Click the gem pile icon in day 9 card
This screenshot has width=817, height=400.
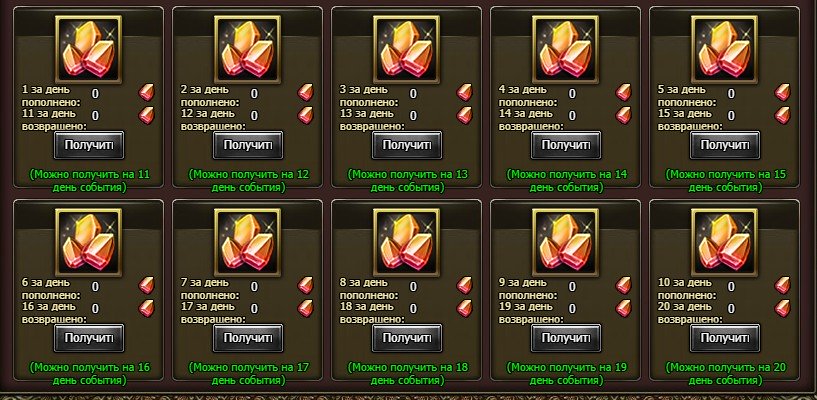(x=566, y=242)
